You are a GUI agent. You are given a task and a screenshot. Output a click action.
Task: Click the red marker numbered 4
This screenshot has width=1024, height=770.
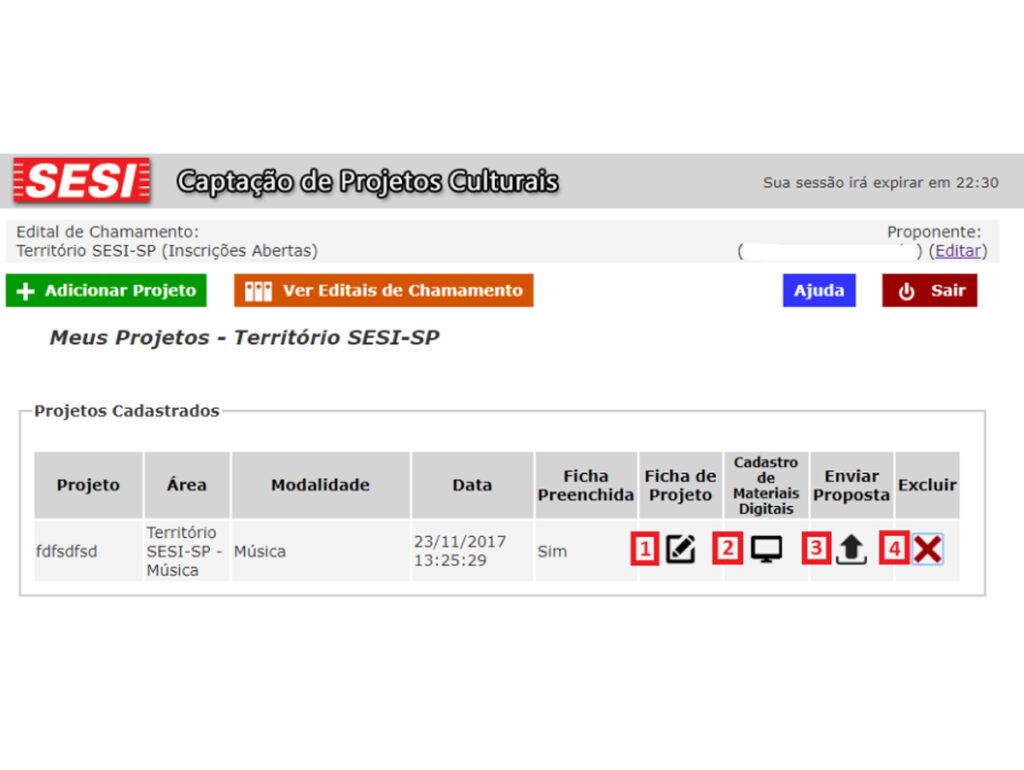coord(893,548)
